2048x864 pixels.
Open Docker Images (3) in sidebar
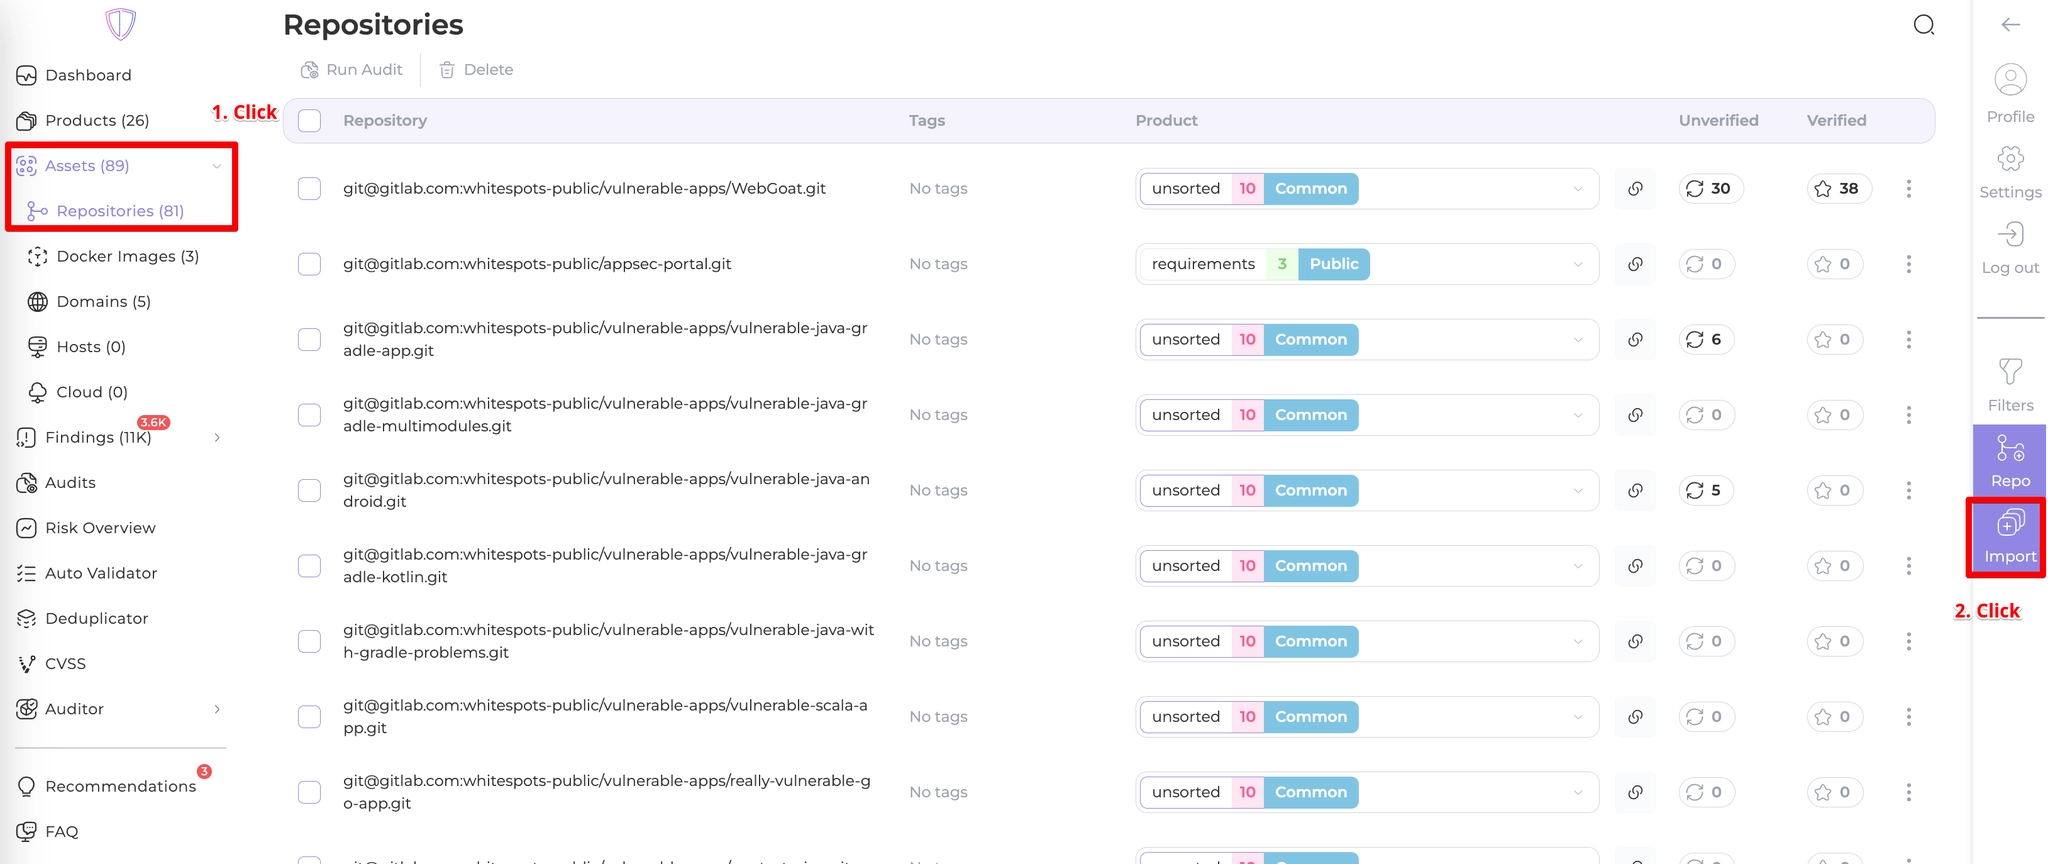[x=127, y=257]
